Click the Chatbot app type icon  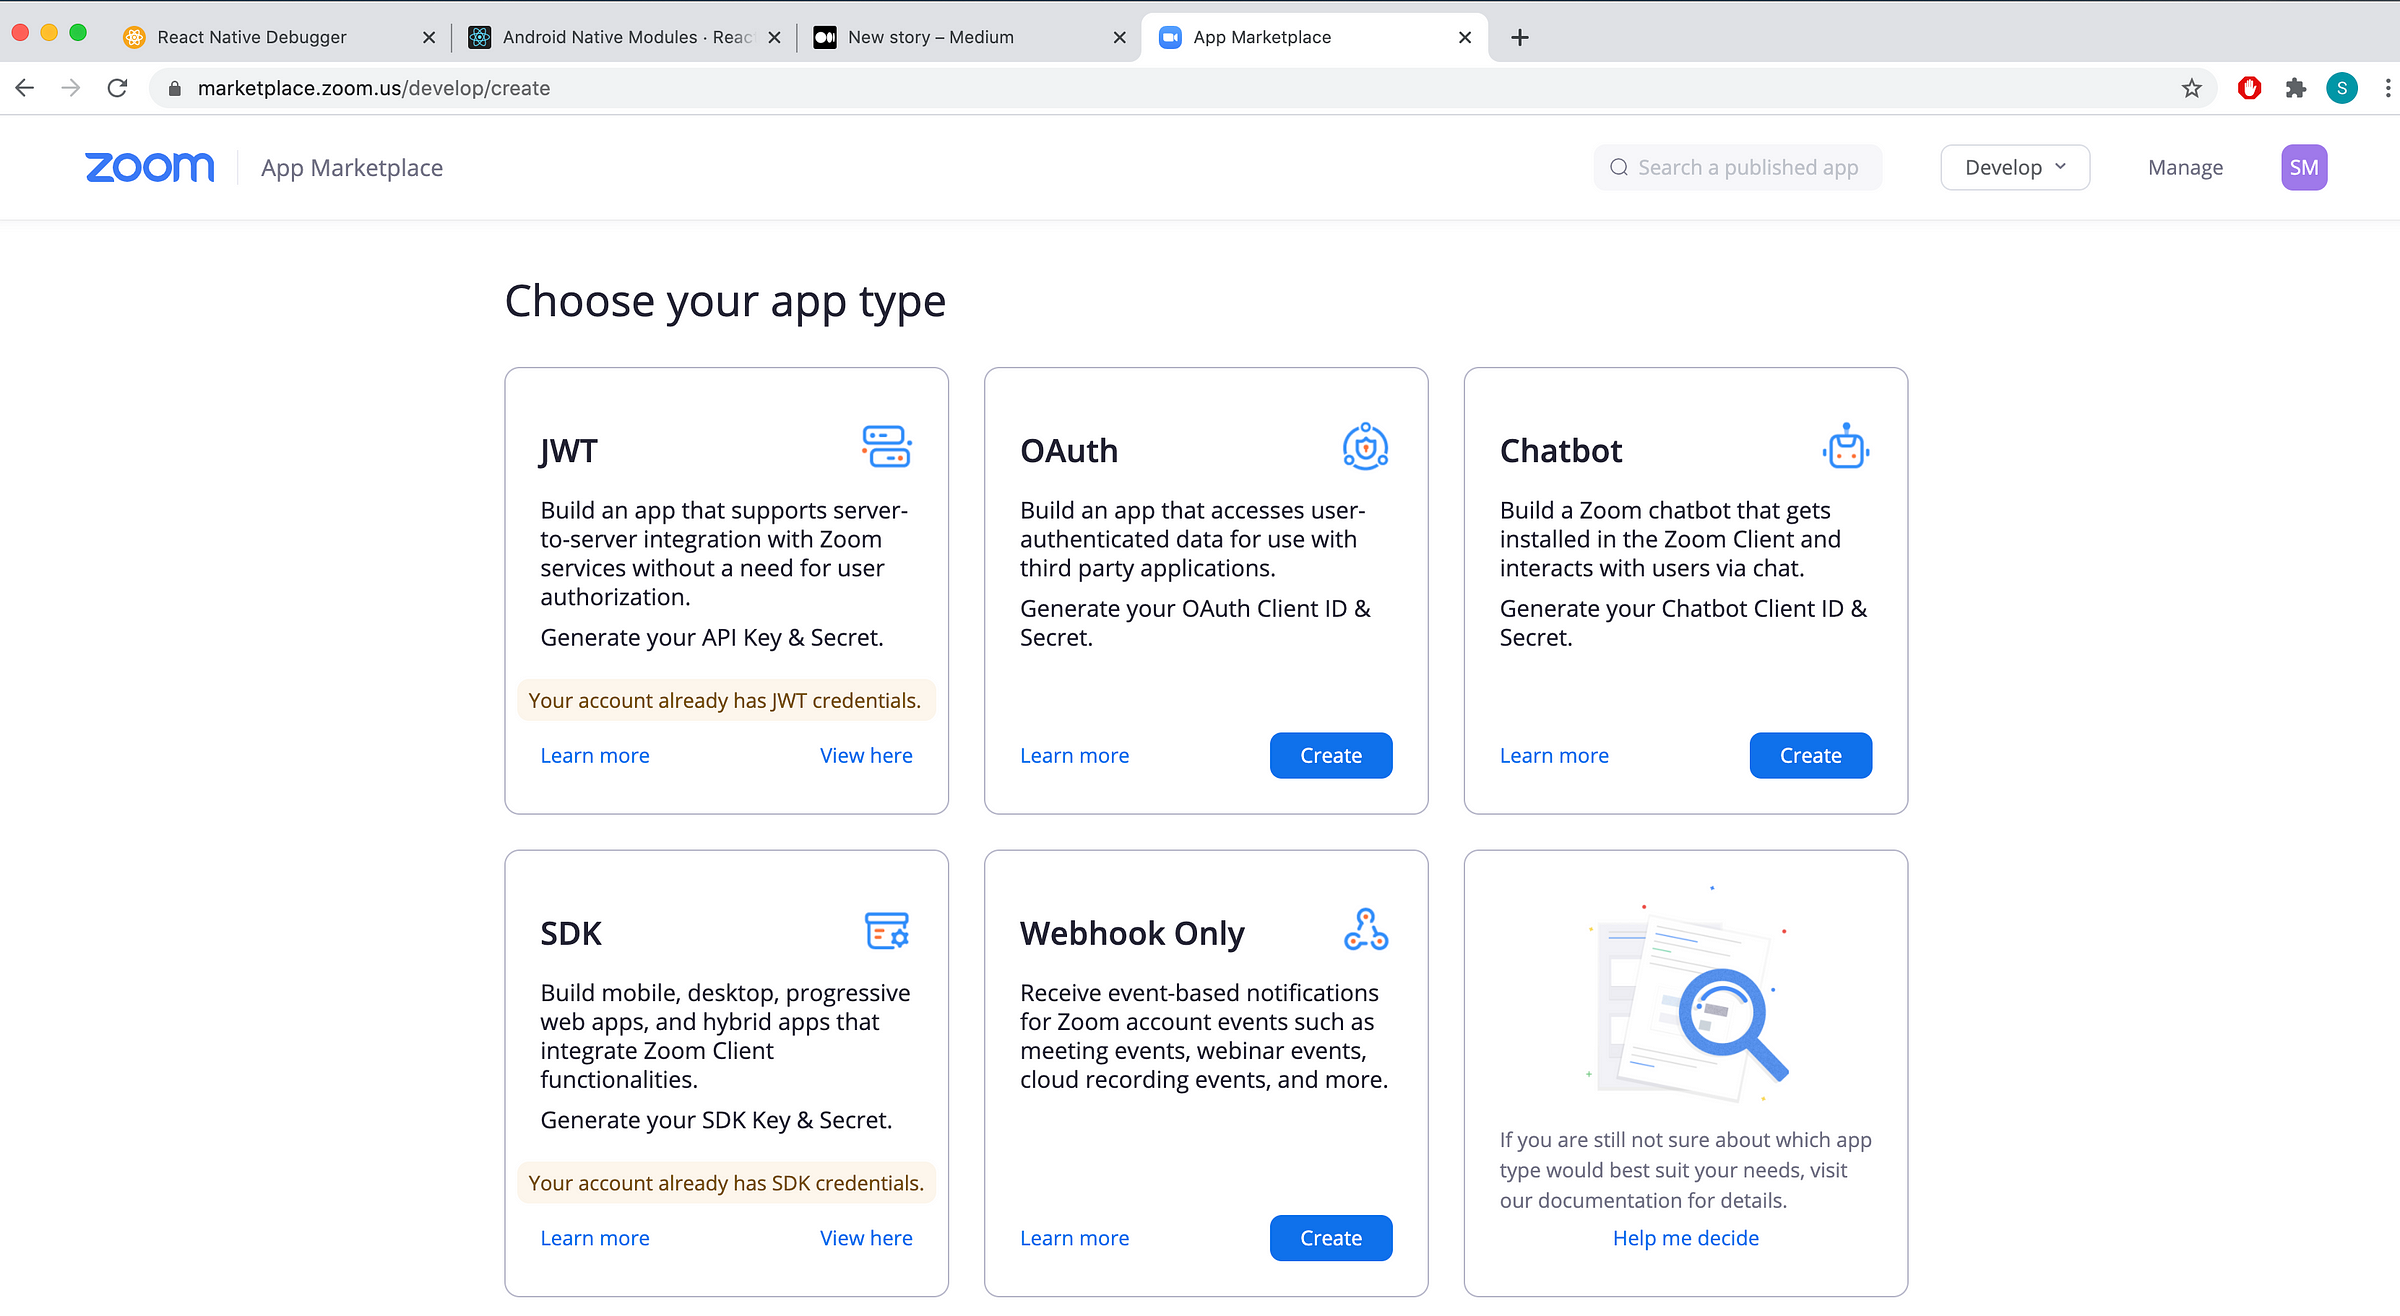point(1844,447)
